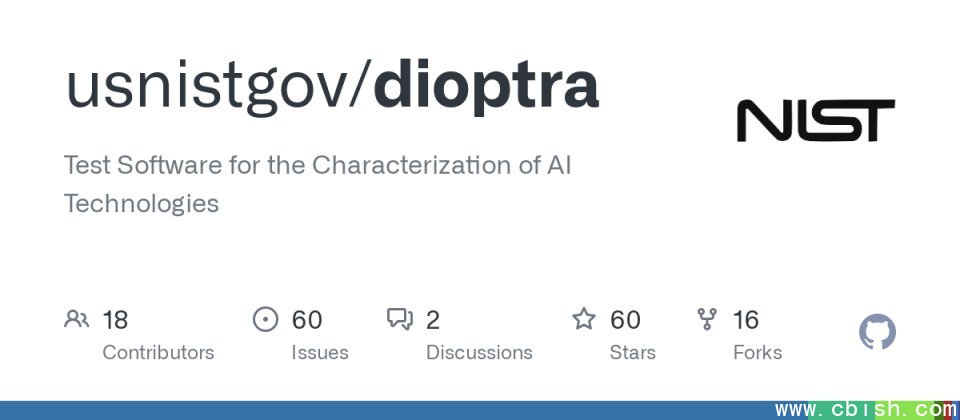960x420 pixels.
Task: Click the NIST logo
Action: pyautogui.click(x=815, y=120)
